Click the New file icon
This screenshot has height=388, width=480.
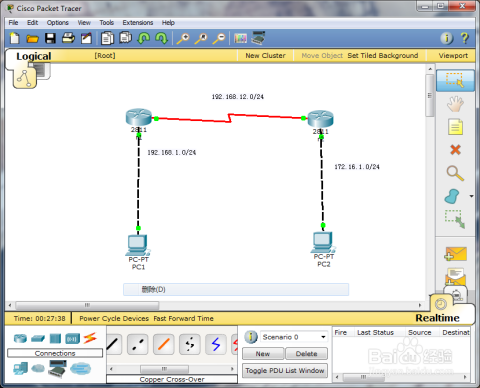pos(14,38)
